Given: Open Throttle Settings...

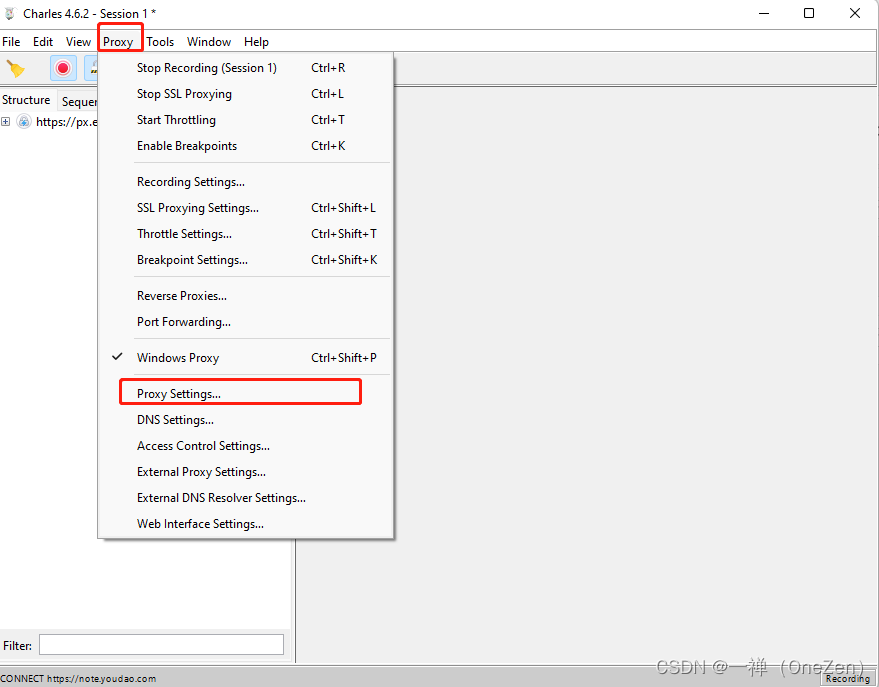Looking at the screenshot, I should (x=246, y=234).
